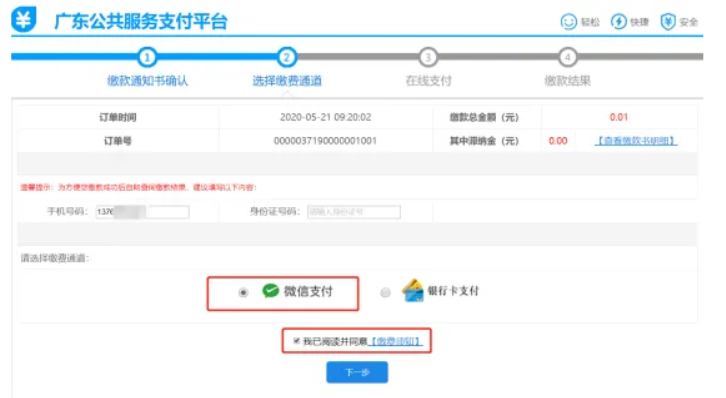
Task: Open the 缴费须知 link
Action: point(395,342)
